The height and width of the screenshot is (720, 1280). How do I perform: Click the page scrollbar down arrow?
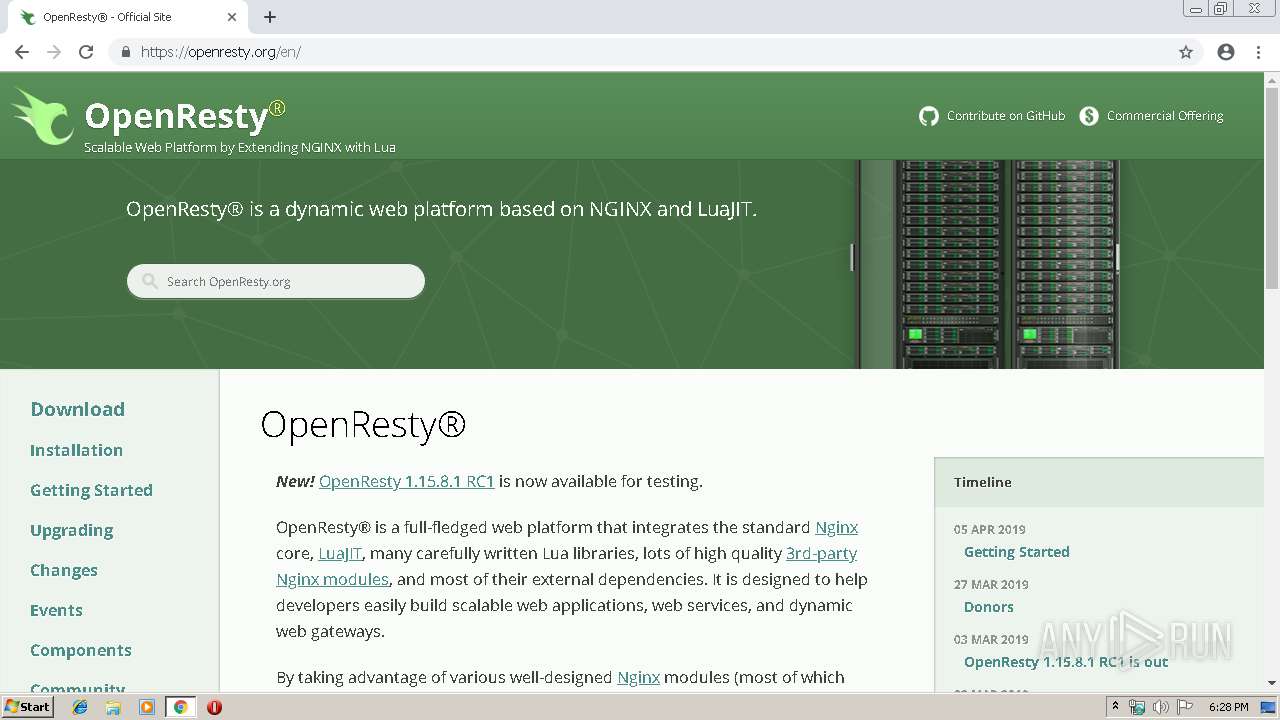[x=1272, y=683]
